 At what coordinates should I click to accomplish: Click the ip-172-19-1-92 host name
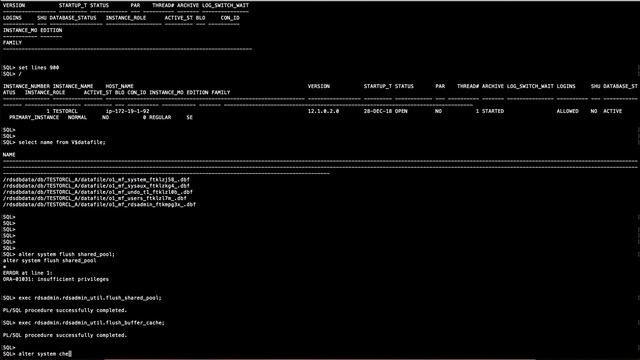click(x=127, y=111)
